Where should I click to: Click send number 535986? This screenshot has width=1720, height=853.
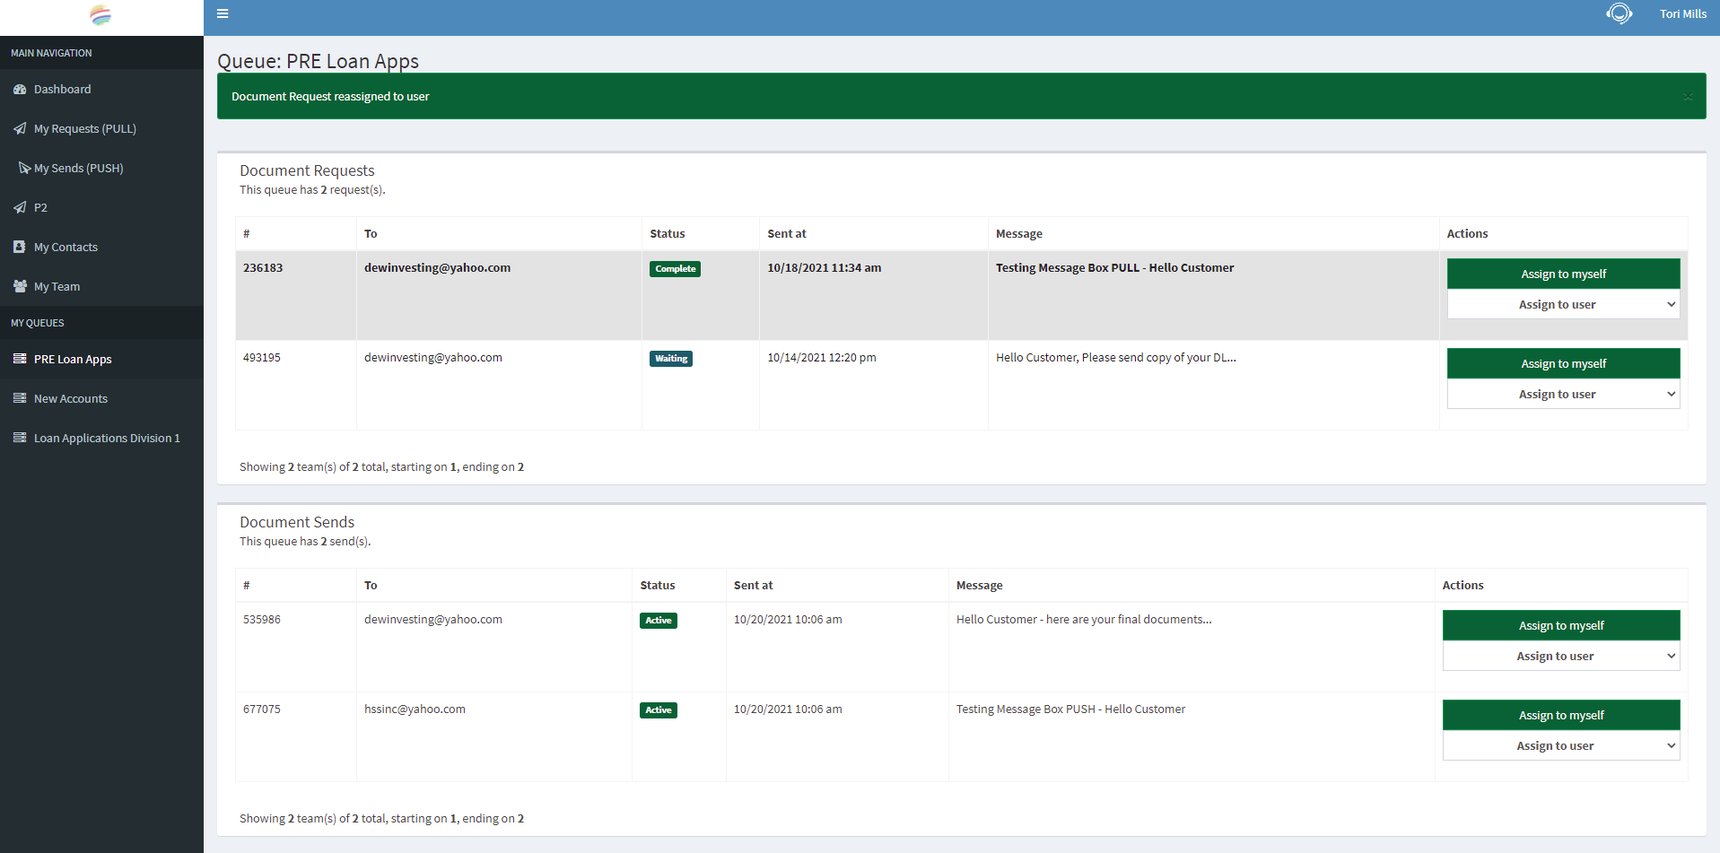click(x=262, y=620)
